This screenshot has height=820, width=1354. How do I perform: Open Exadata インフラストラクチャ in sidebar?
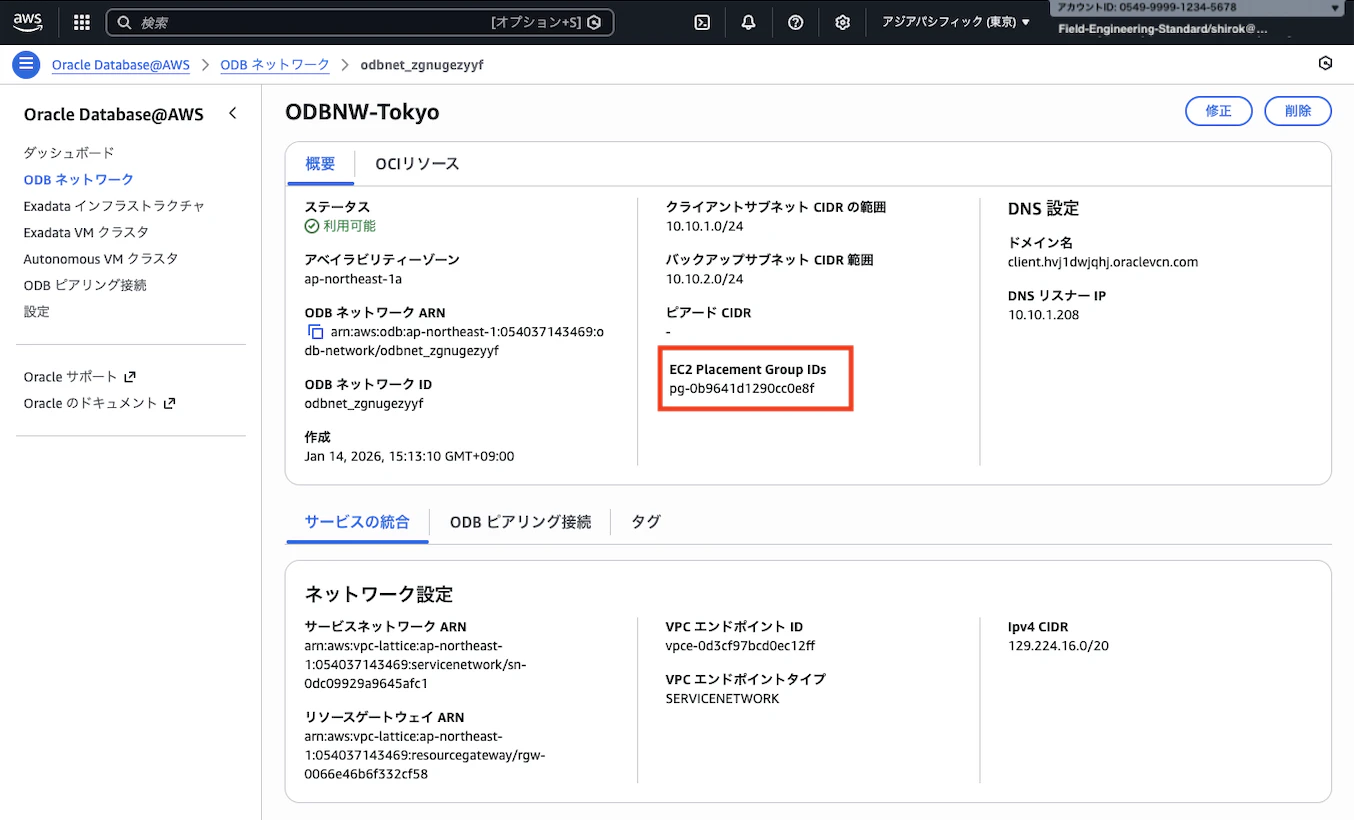114,206
